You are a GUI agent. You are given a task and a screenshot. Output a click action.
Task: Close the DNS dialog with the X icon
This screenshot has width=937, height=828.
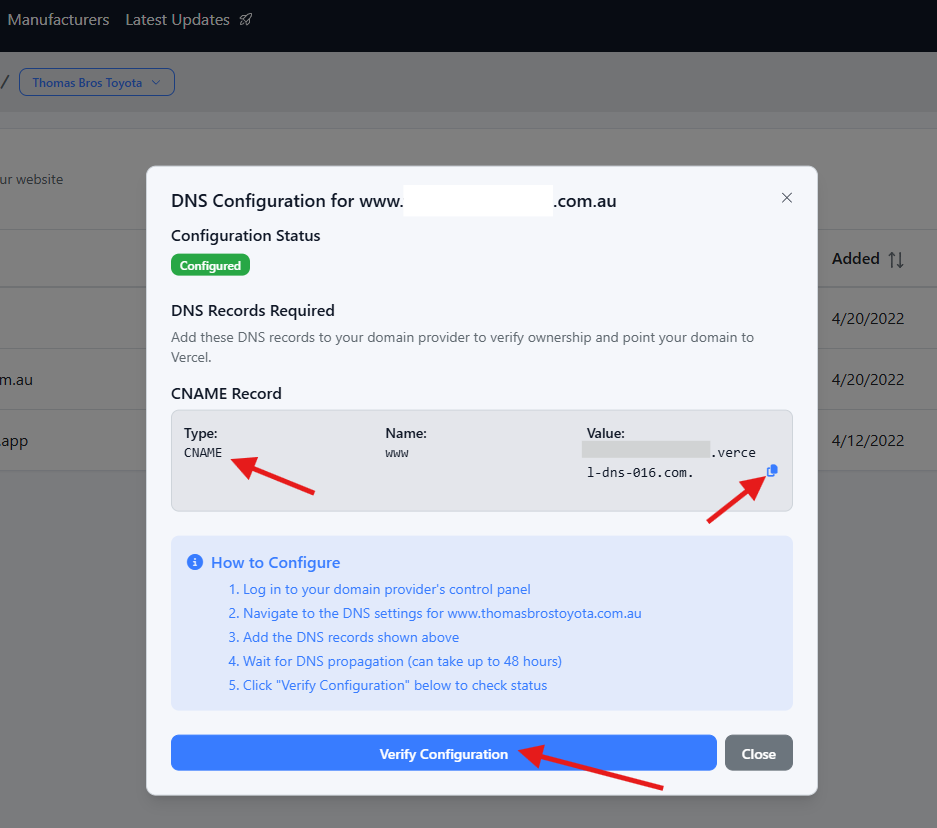787,198
